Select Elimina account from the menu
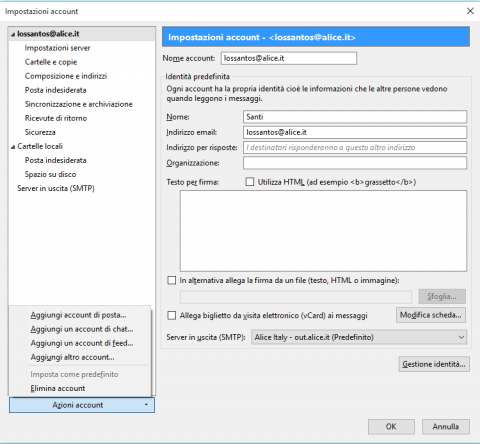This screenshot has width=480, height=444. coord(58,388)
